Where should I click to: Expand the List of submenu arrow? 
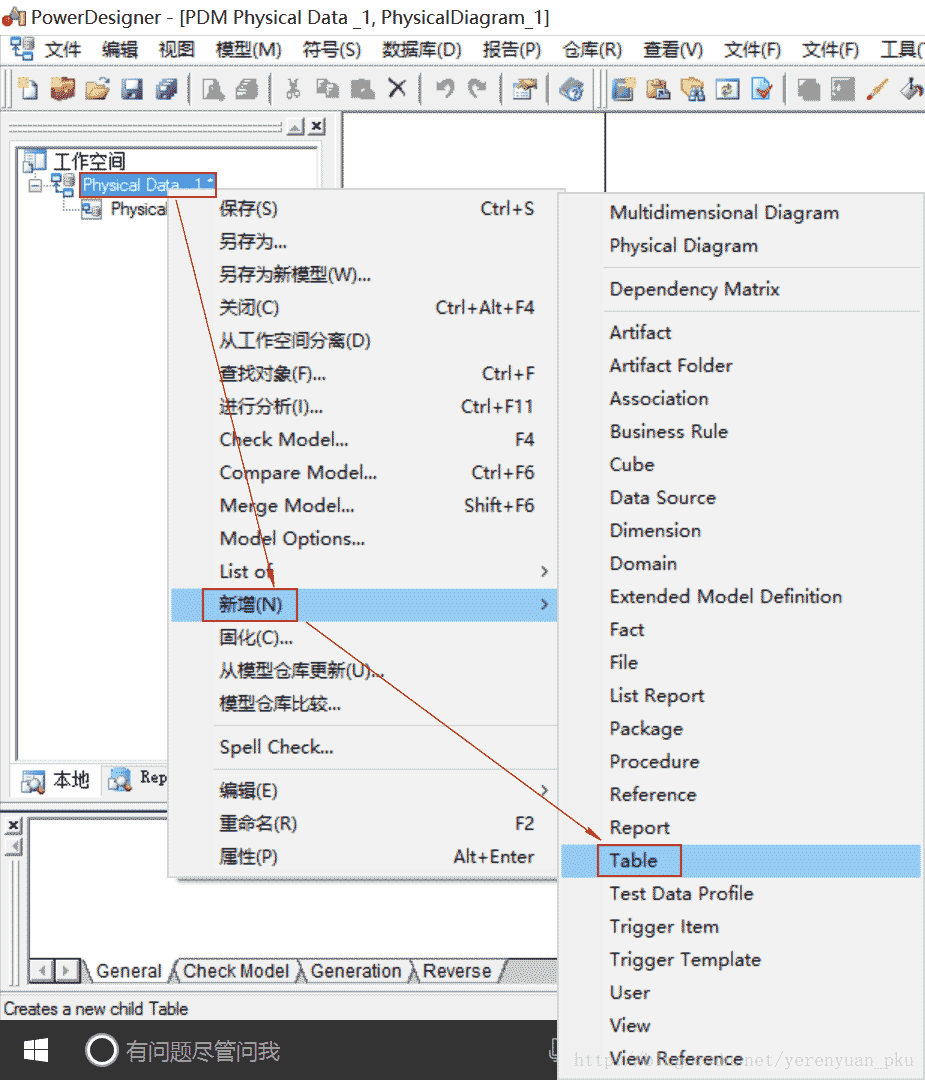coord(544,572)
